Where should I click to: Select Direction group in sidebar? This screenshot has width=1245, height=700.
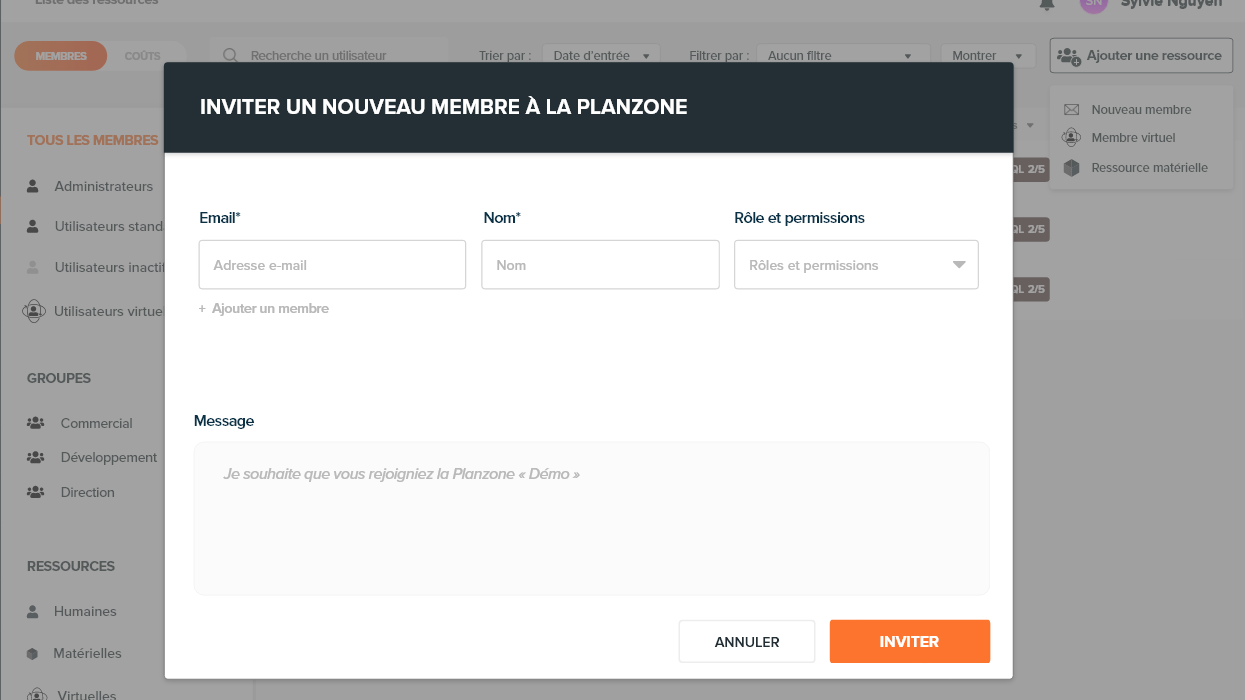87,492
